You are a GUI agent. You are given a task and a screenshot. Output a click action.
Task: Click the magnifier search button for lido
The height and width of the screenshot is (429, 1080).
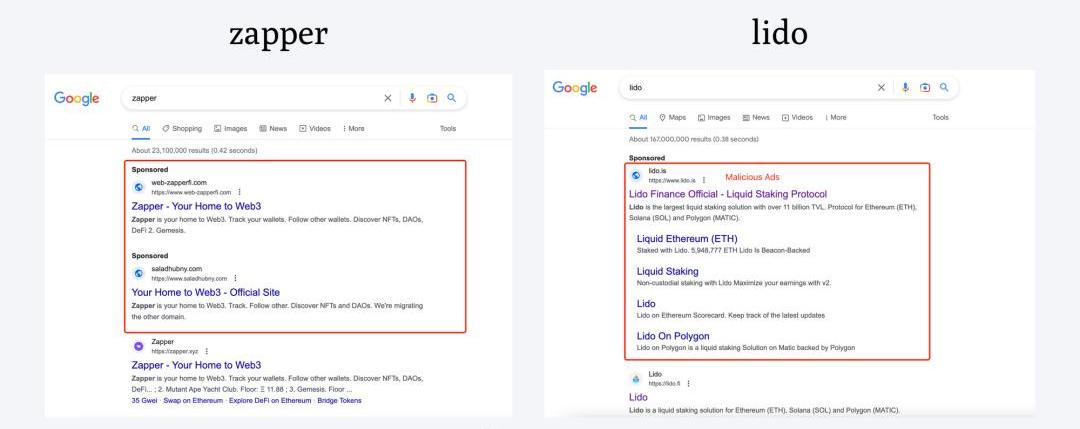pos(944,87)
